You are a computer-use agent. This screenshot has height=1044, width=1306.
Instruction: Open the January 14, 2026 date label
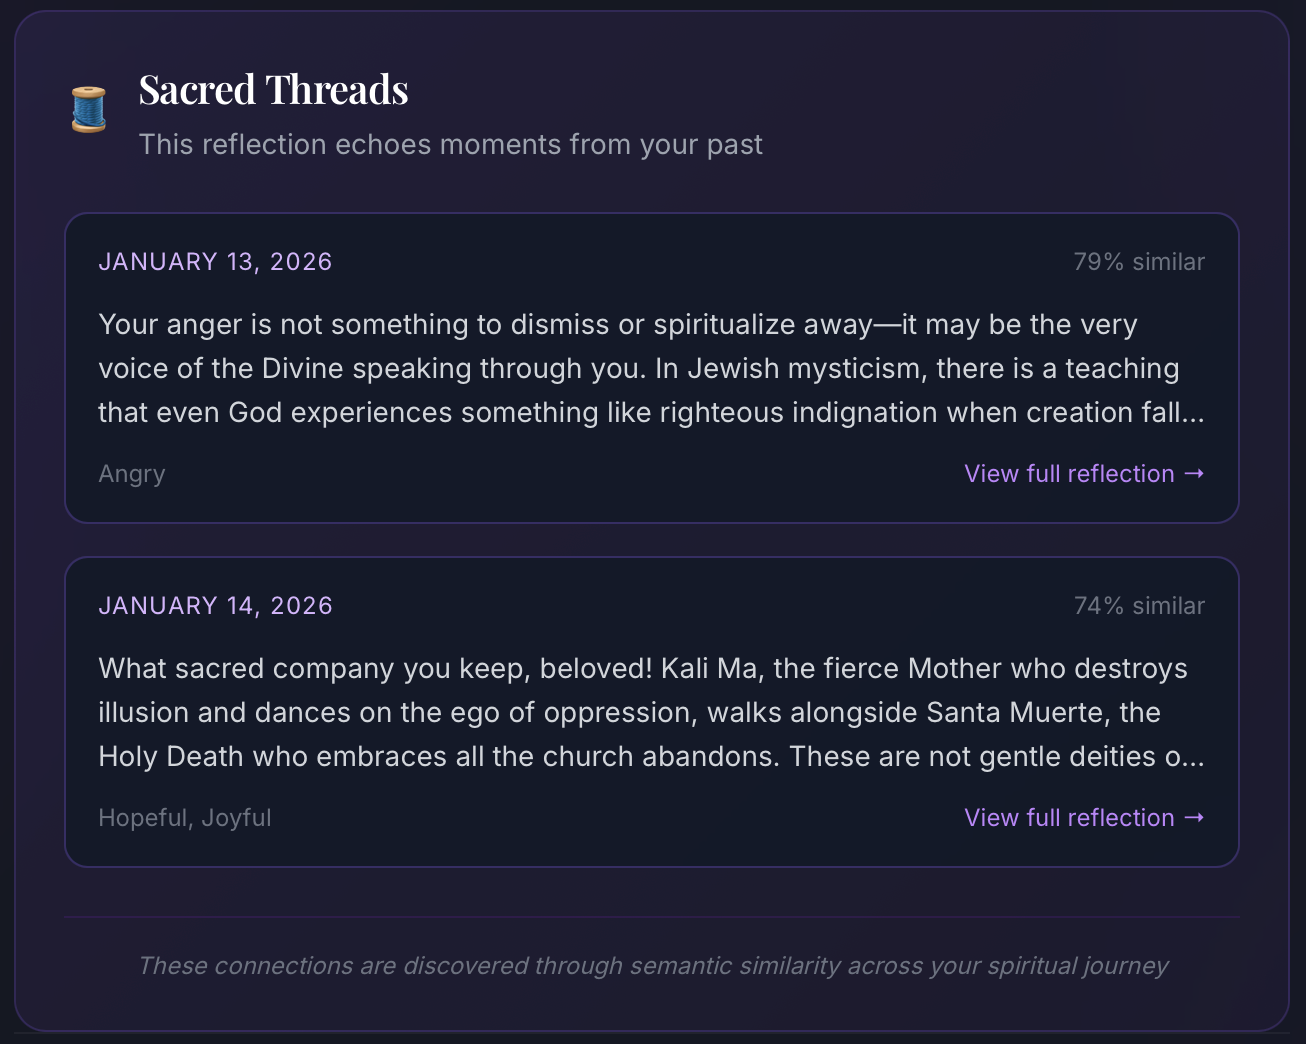[x=215, y=605]
